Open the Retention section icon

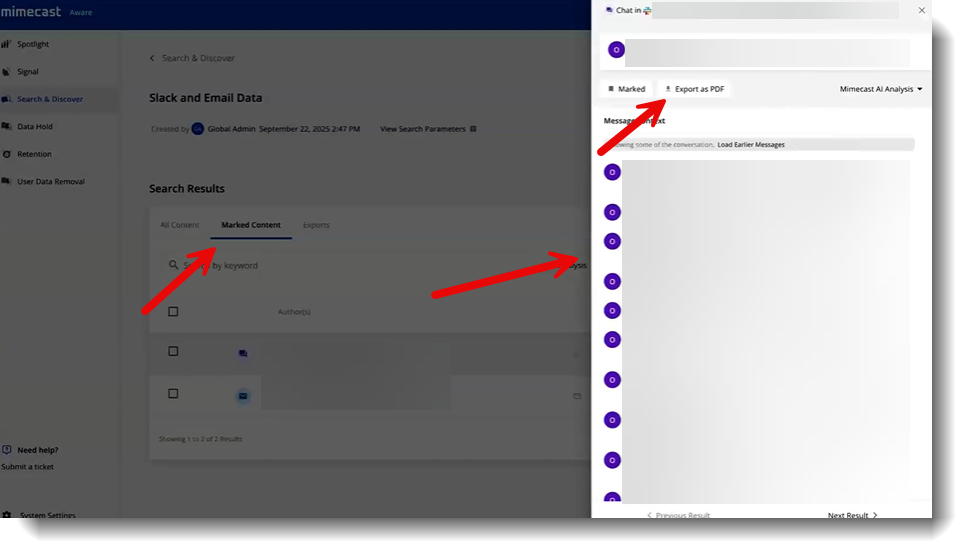tap(6, 154)
